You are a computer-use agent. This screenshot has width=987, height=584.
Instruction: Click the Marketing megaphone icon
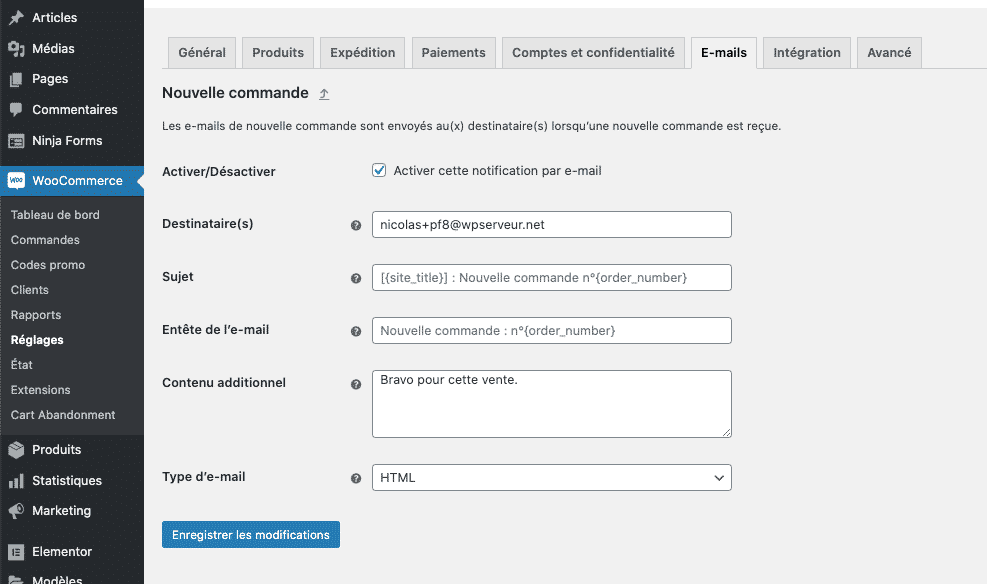tap(14, 511)
